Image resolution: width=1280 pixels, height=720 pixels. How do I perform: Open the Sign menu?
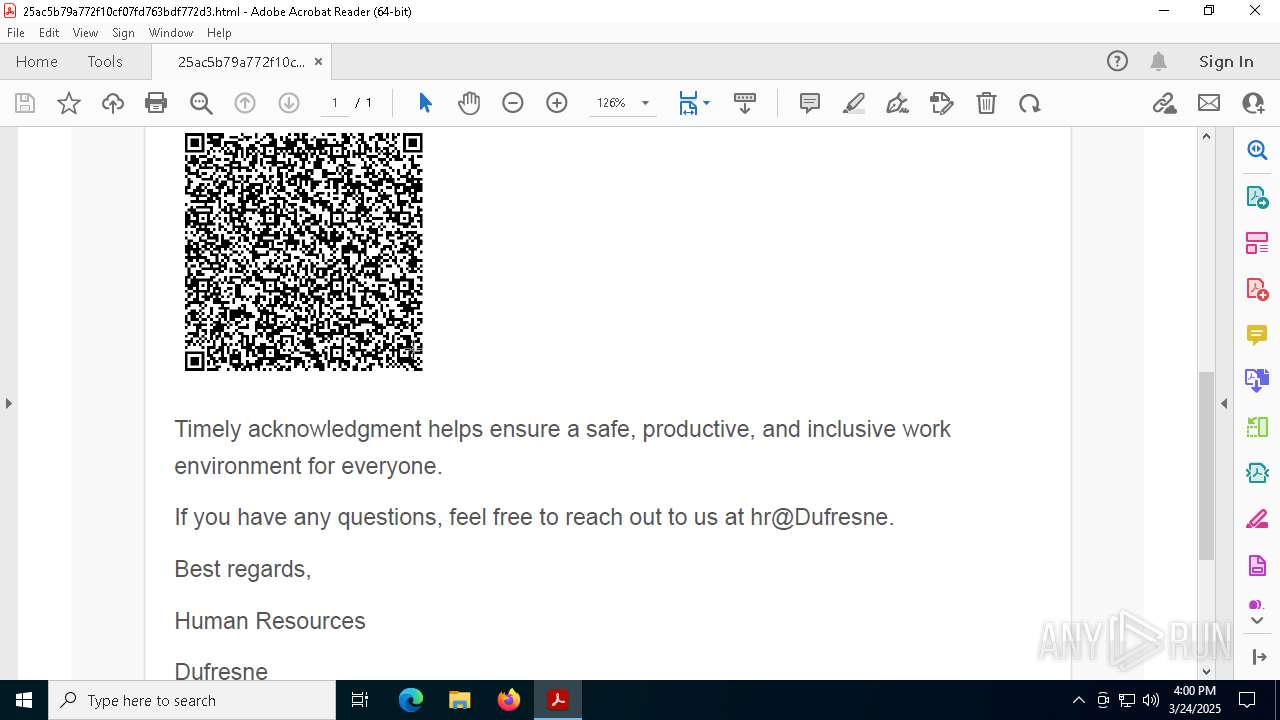point(123,33)
